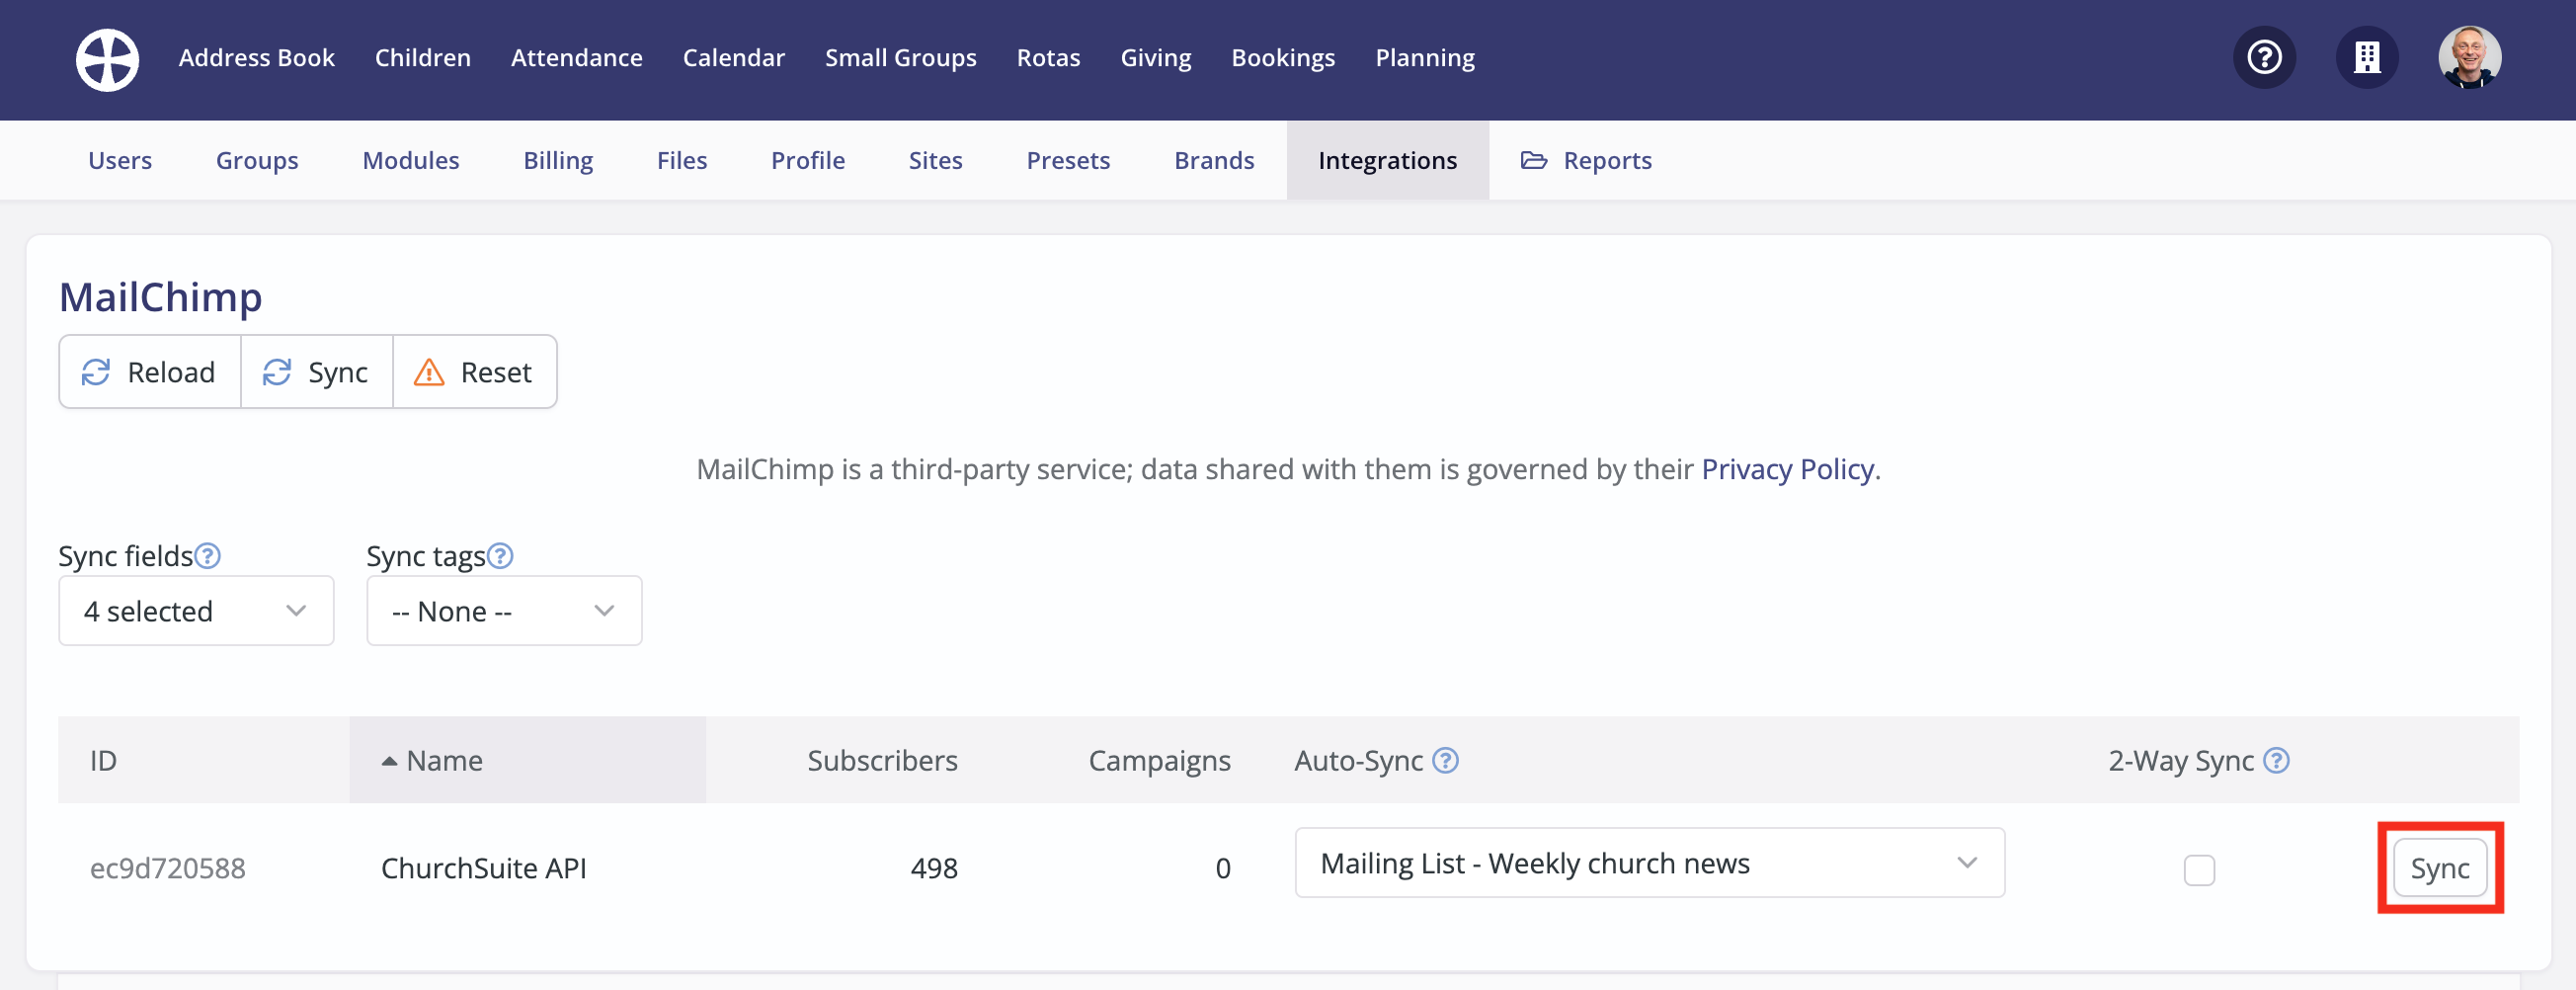
Task: Open the Address Book module
Action: pyautogui.click(x=257, y=58)
